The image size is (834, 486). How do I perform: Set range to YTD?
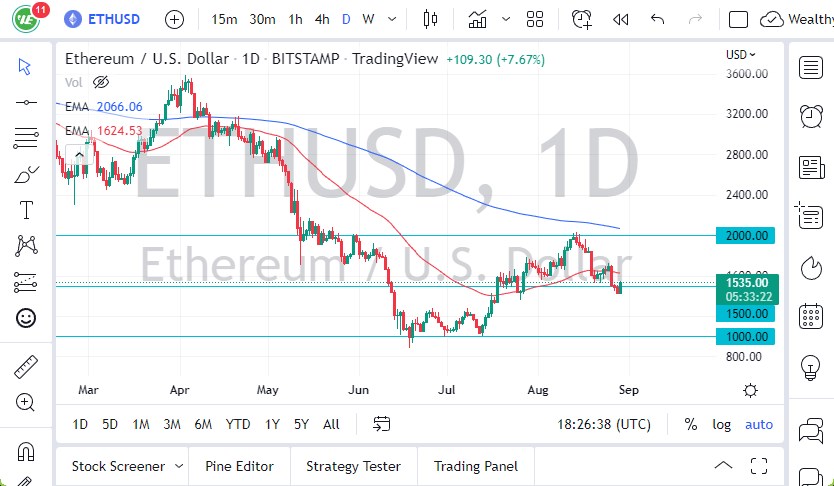(238, 424)
